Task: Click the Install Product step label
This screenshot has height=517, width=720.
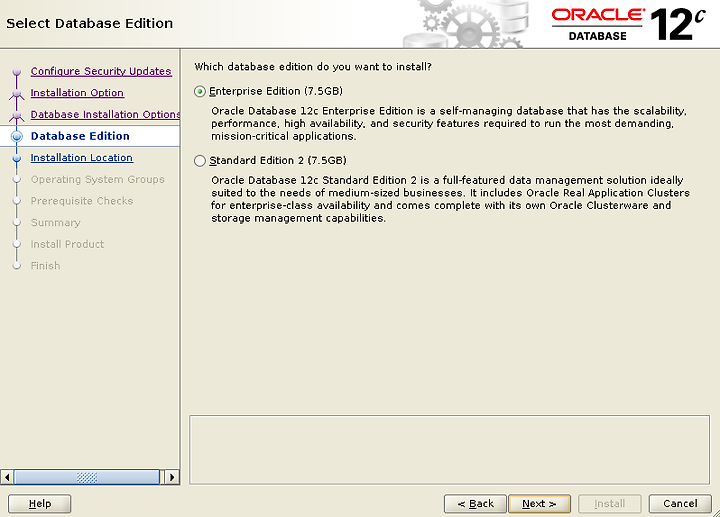Action: [x=67, y=244]
